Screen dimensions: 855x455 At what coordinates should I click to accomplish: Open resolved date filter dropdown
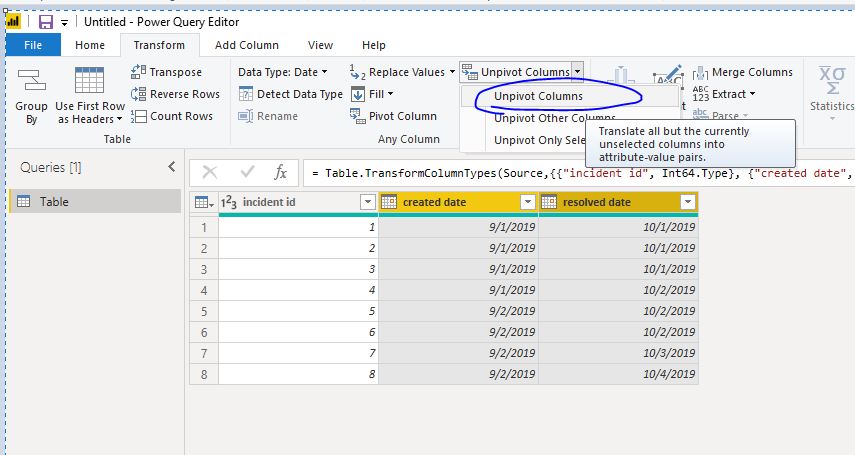pyautogui.click(x=688, y=202)
